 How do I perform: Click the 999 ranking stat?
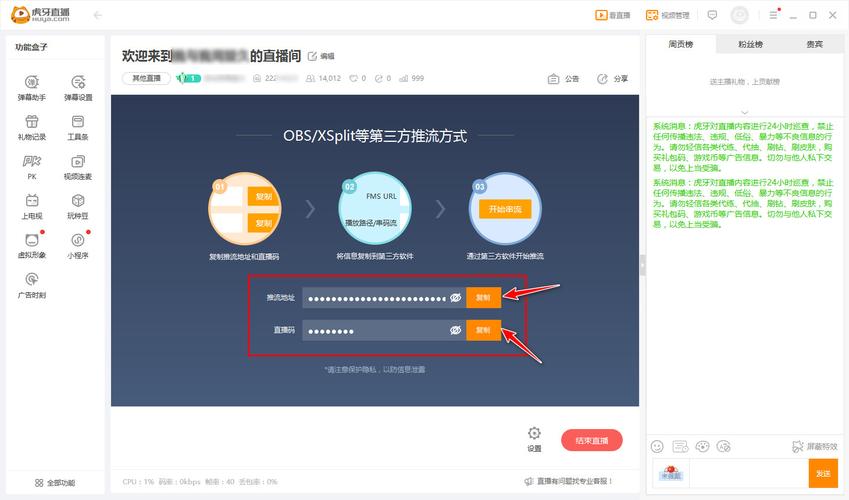click(412, 79)
